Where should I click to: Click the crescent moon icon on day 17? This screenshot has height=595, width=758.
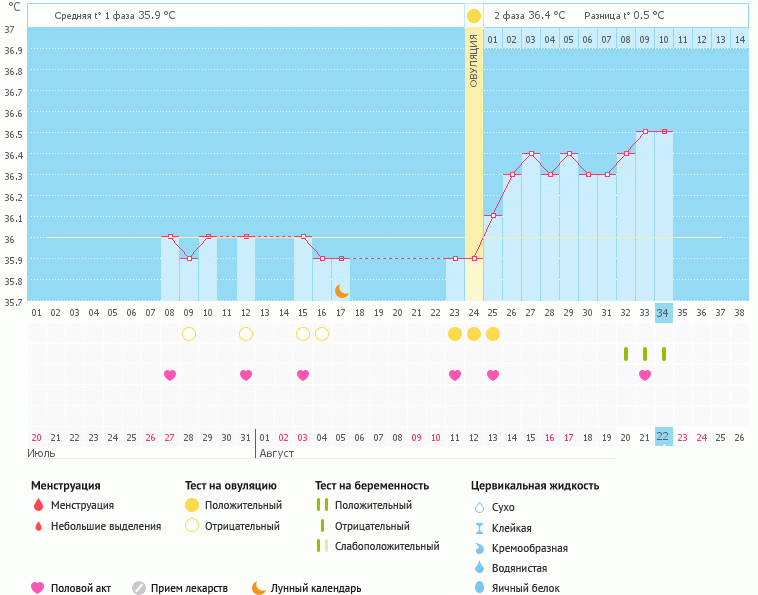point(341,290)
